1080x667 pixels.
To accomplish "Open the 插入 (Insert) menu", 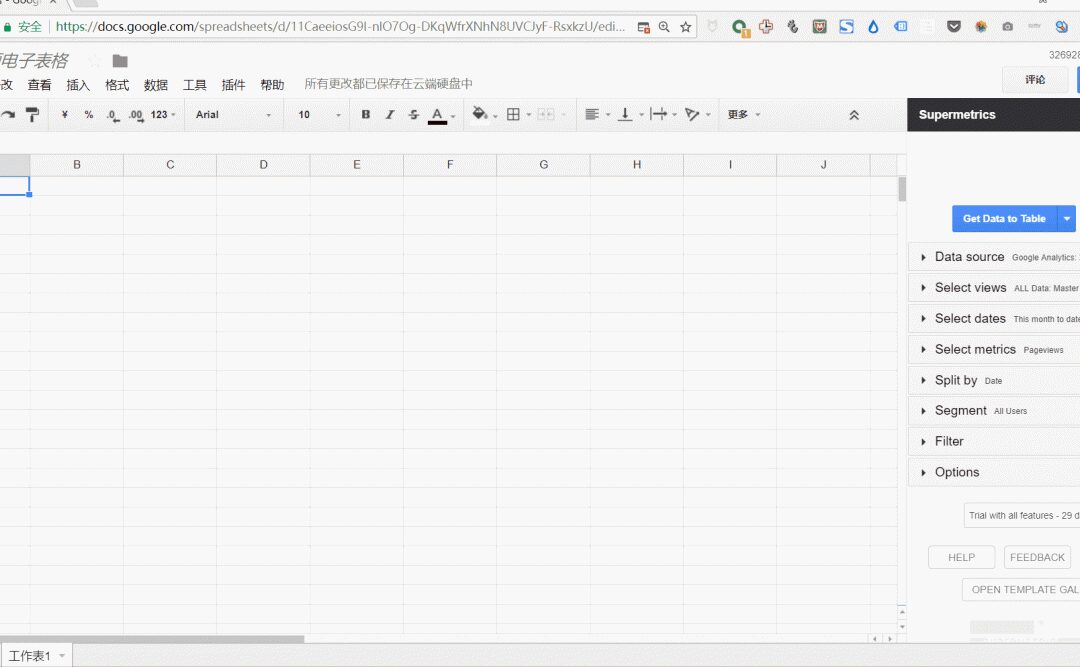I will [78, 85].
